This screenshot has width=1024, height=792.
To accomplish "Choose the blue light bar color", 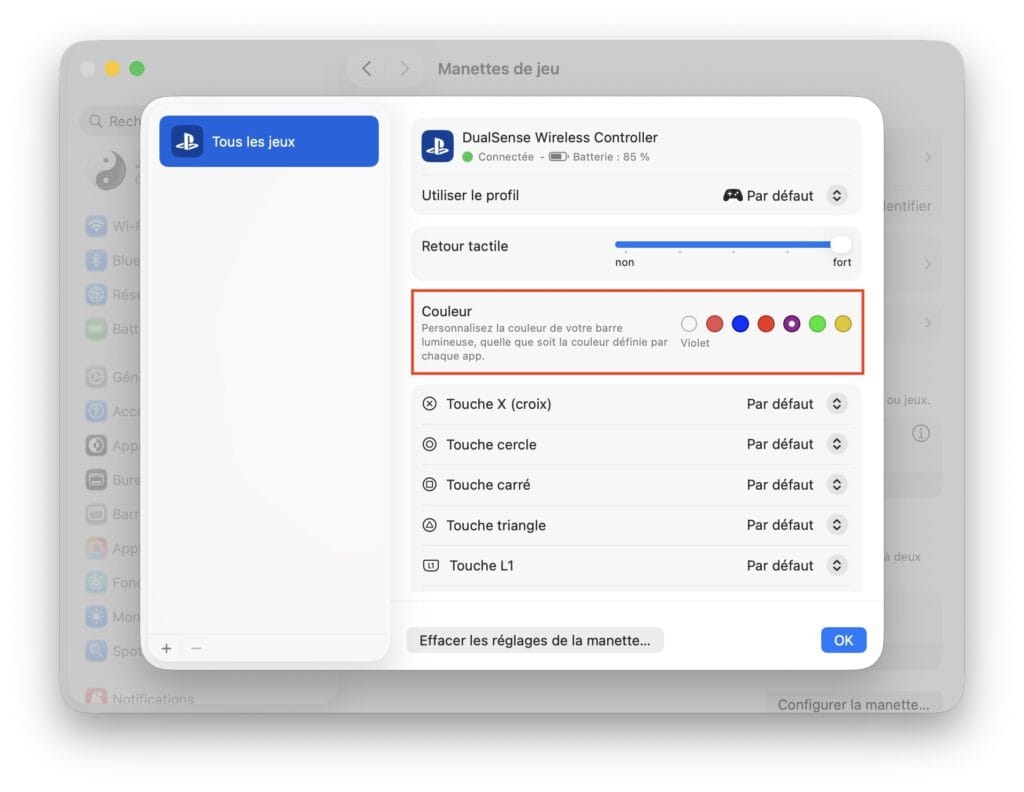I will pos(740,324).
